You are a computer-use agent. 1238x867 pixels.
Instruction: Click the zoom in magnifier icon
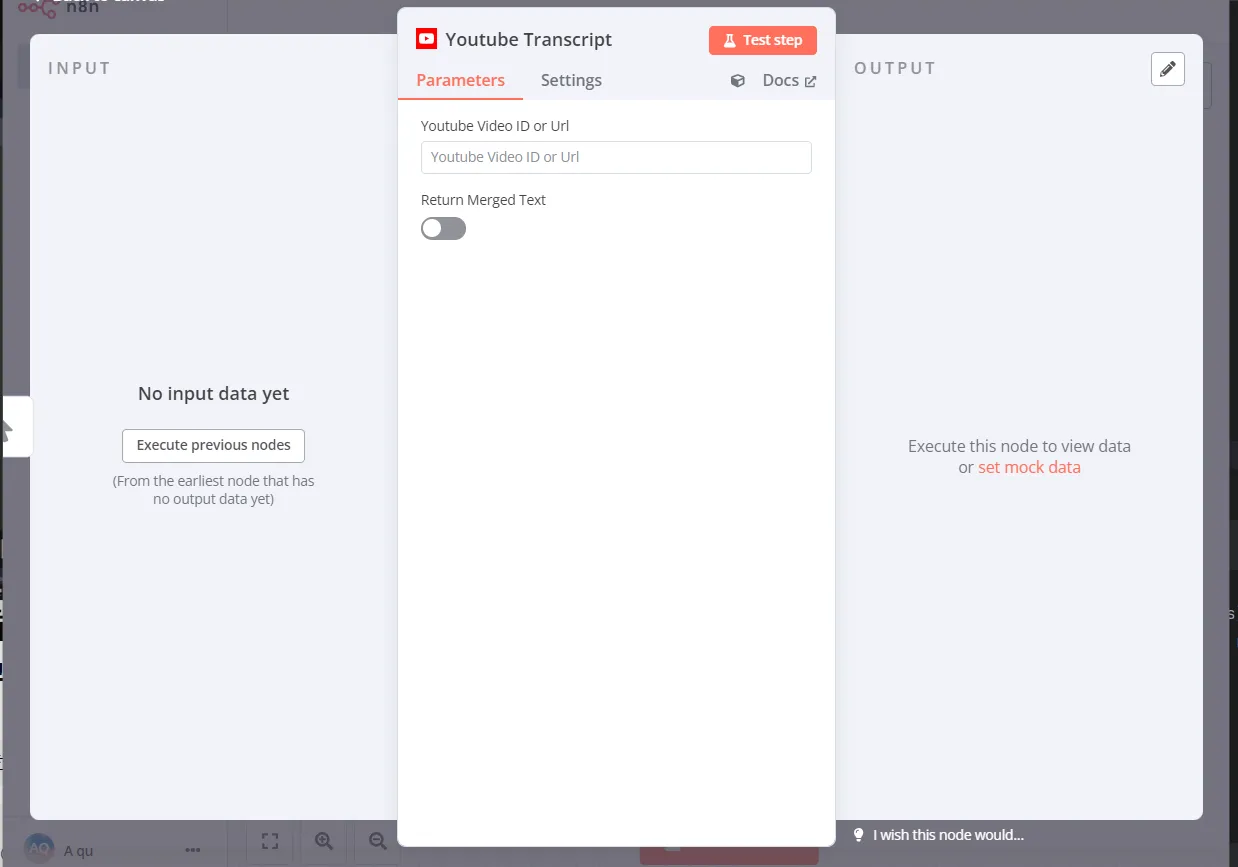click(x=323, y=841)
